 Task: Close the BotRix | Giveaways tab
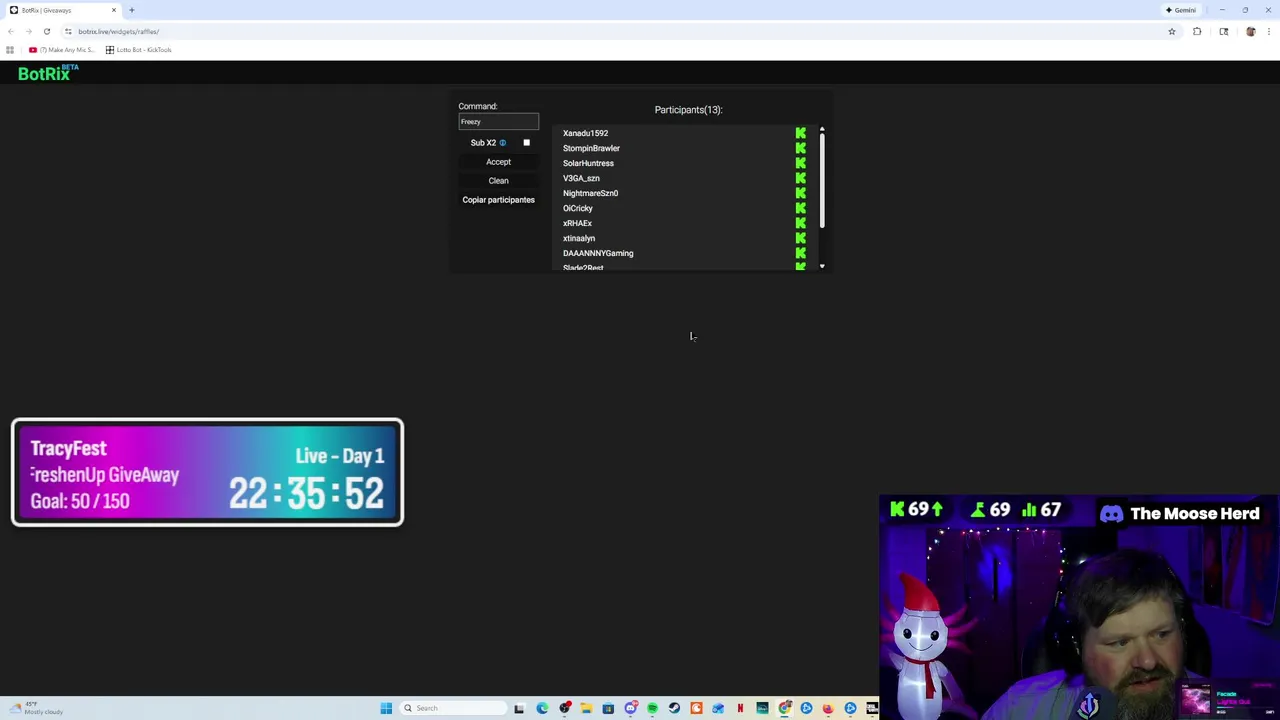tap(114, 10)
